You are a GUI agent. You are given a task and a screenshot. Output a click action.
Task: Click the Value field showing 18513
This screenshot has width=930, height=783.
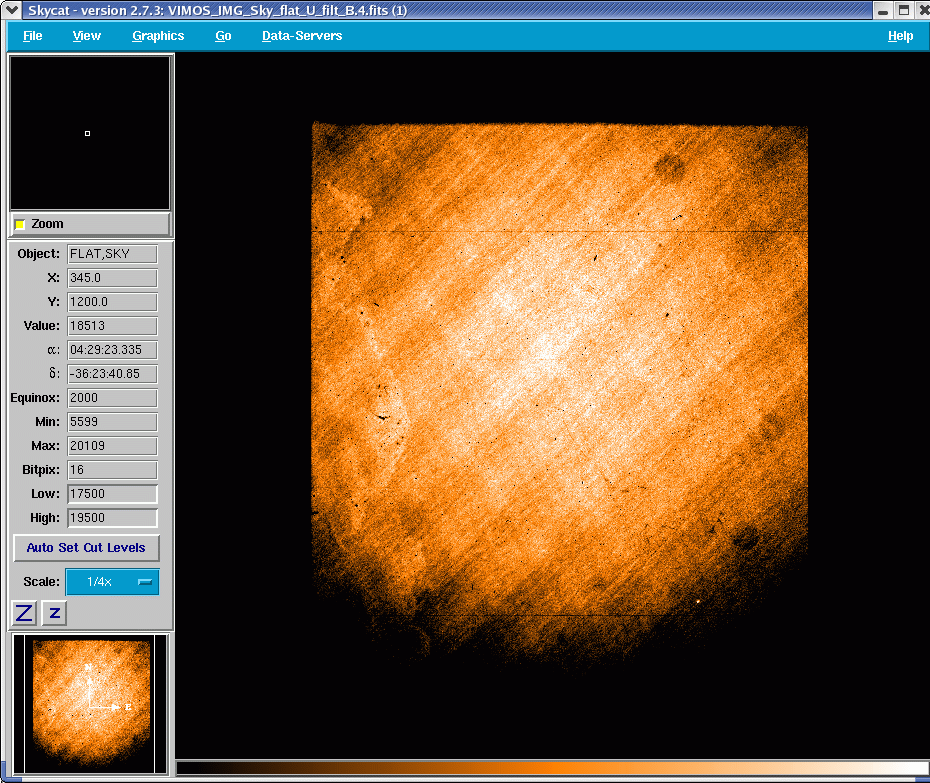coord(112,326)
